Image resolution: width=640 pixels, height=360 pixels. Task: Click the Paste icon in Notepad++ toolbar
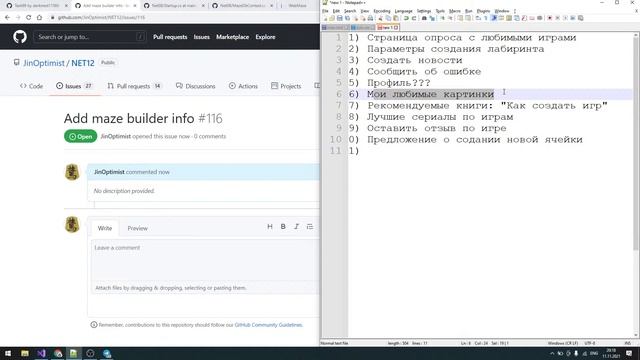tap(396, 18)
